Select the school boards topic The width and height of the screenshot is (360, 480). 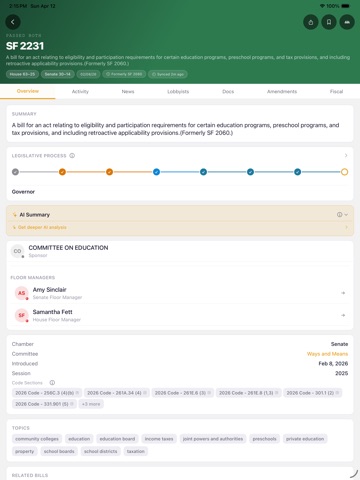59,451
